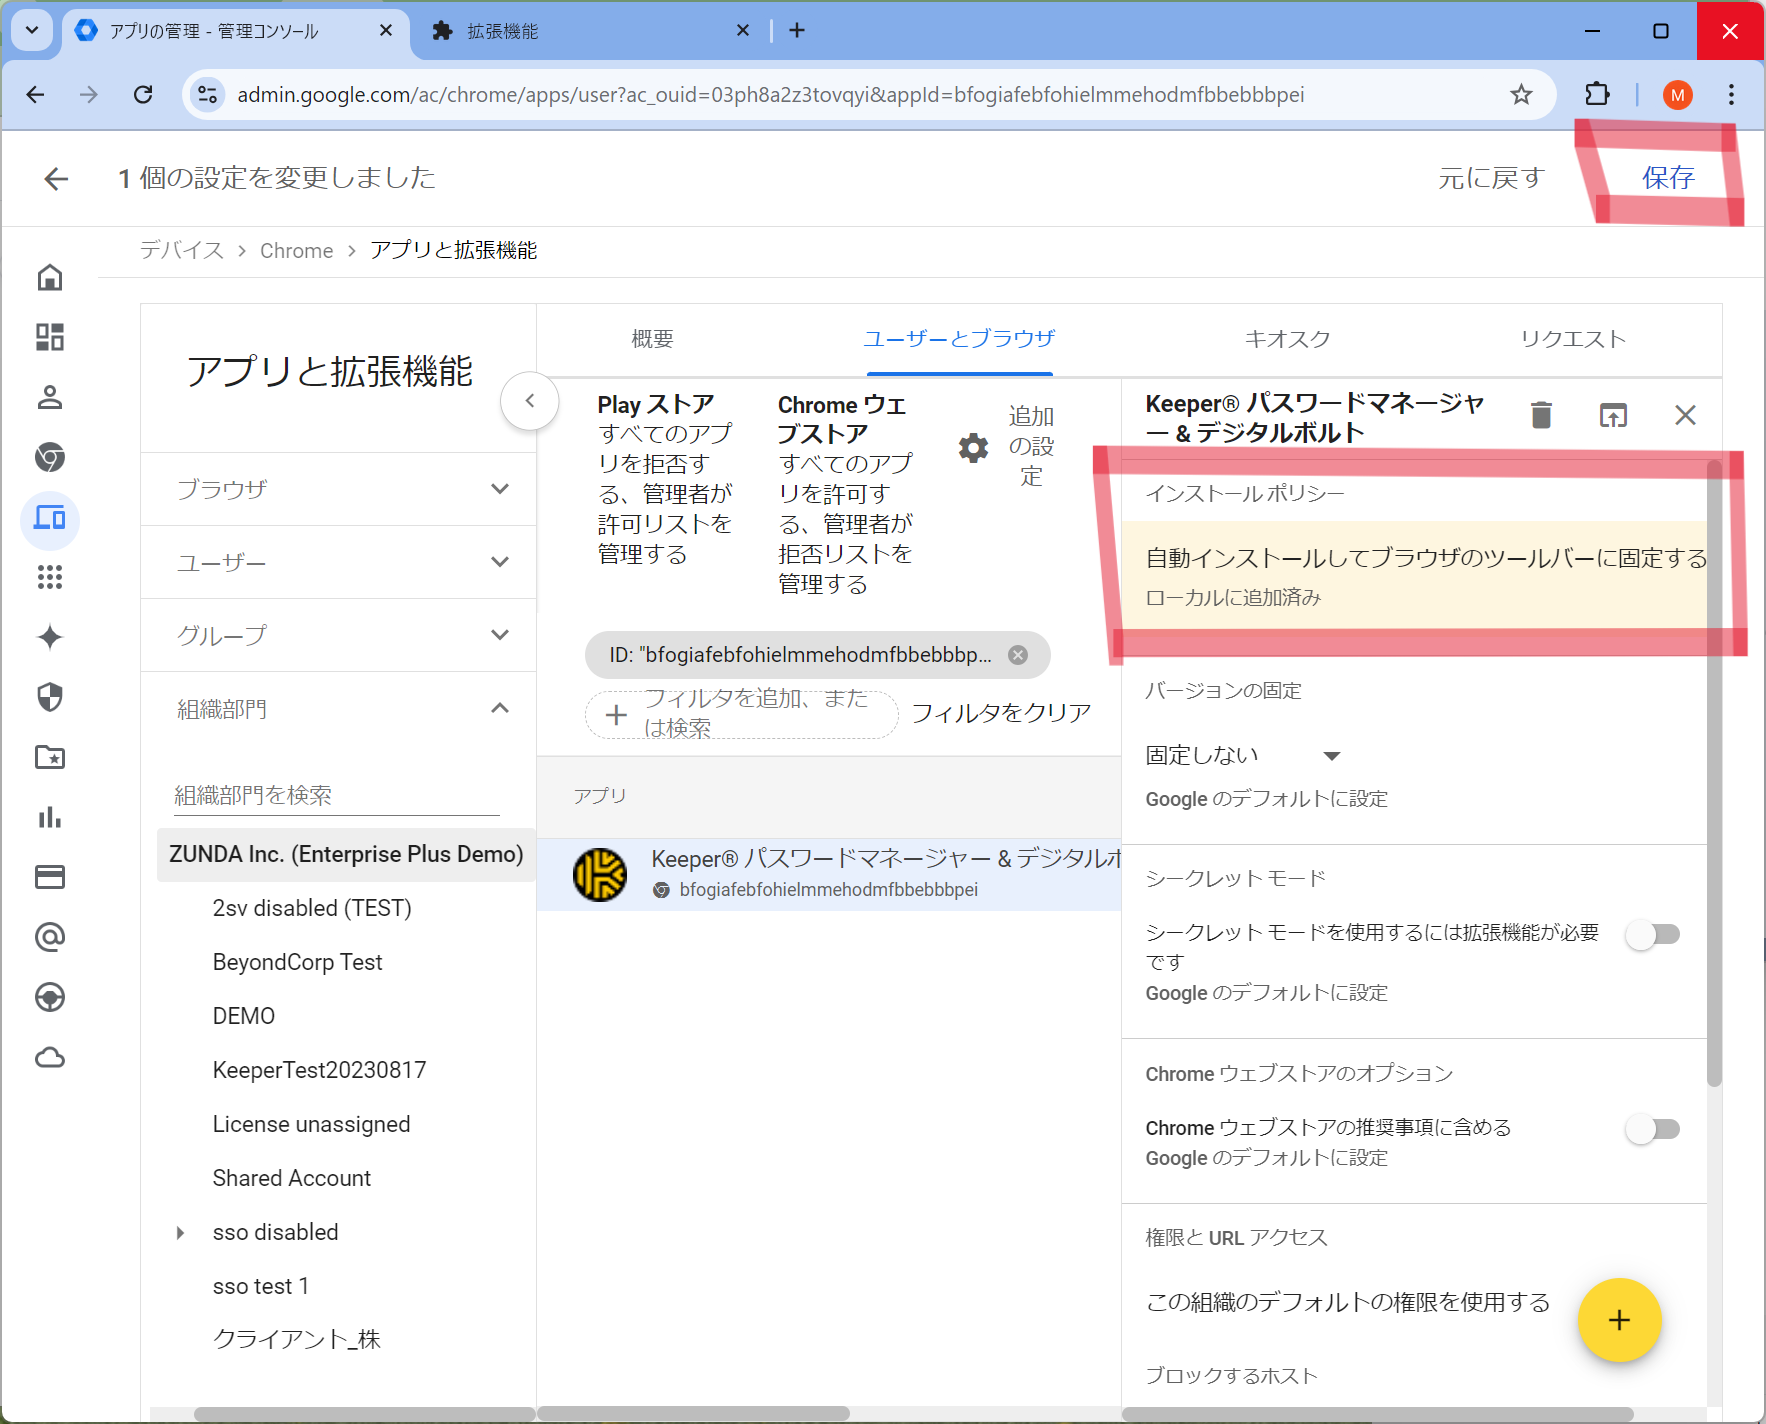Open the version pinning 固定しない dropdown
Viewport: 1766px width, 1424px height.
coord(1242,755)
